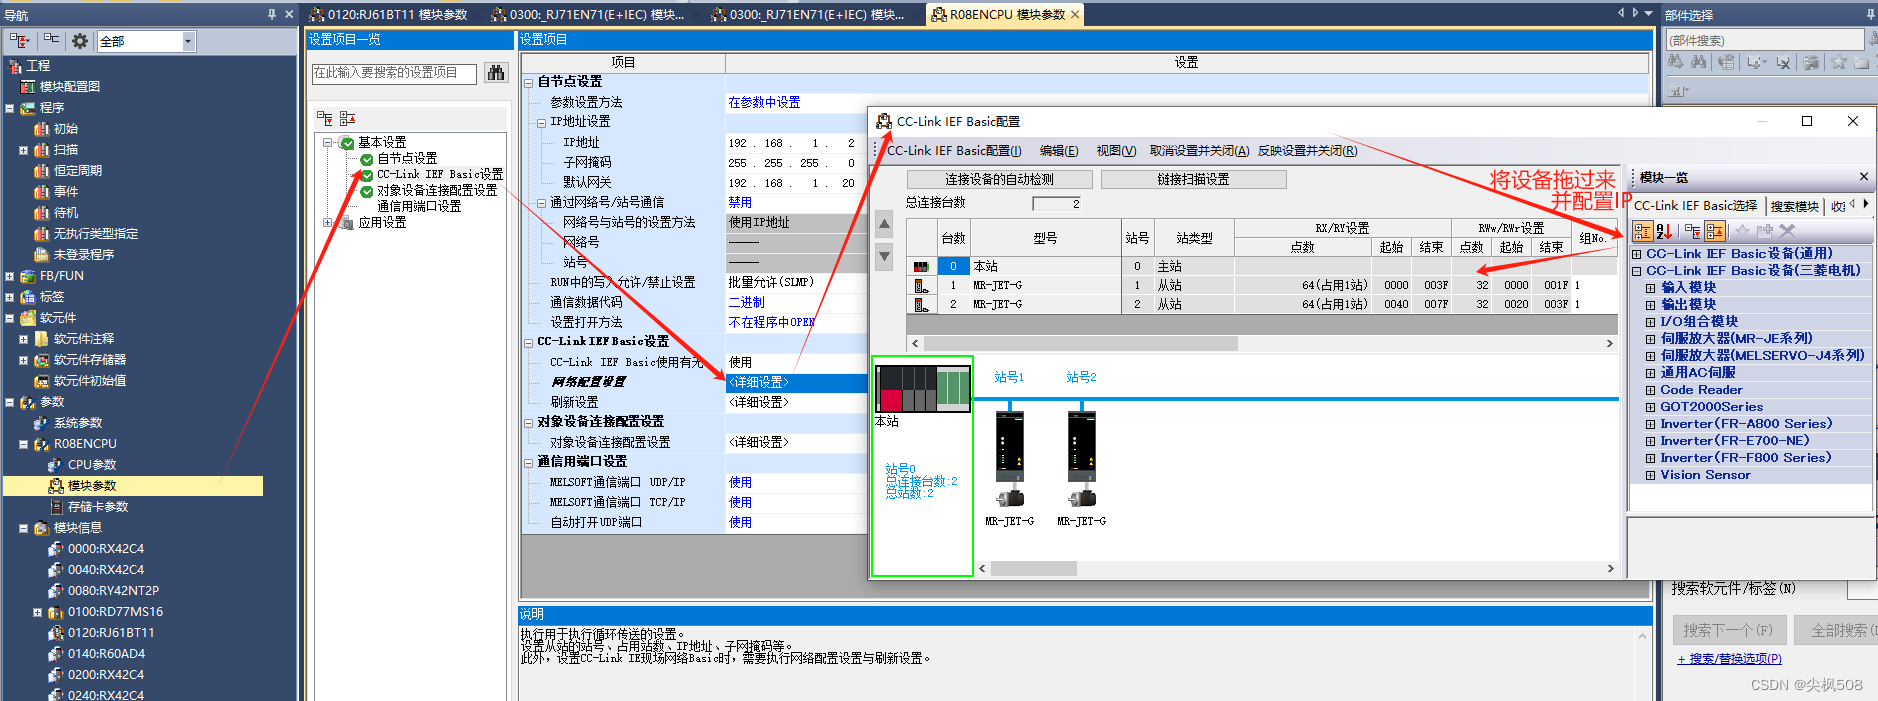Viewport: 1878px width, 701px height.
Task: Select CC-Link IEF Basic设置 in setting list
Action: (440, 174)
